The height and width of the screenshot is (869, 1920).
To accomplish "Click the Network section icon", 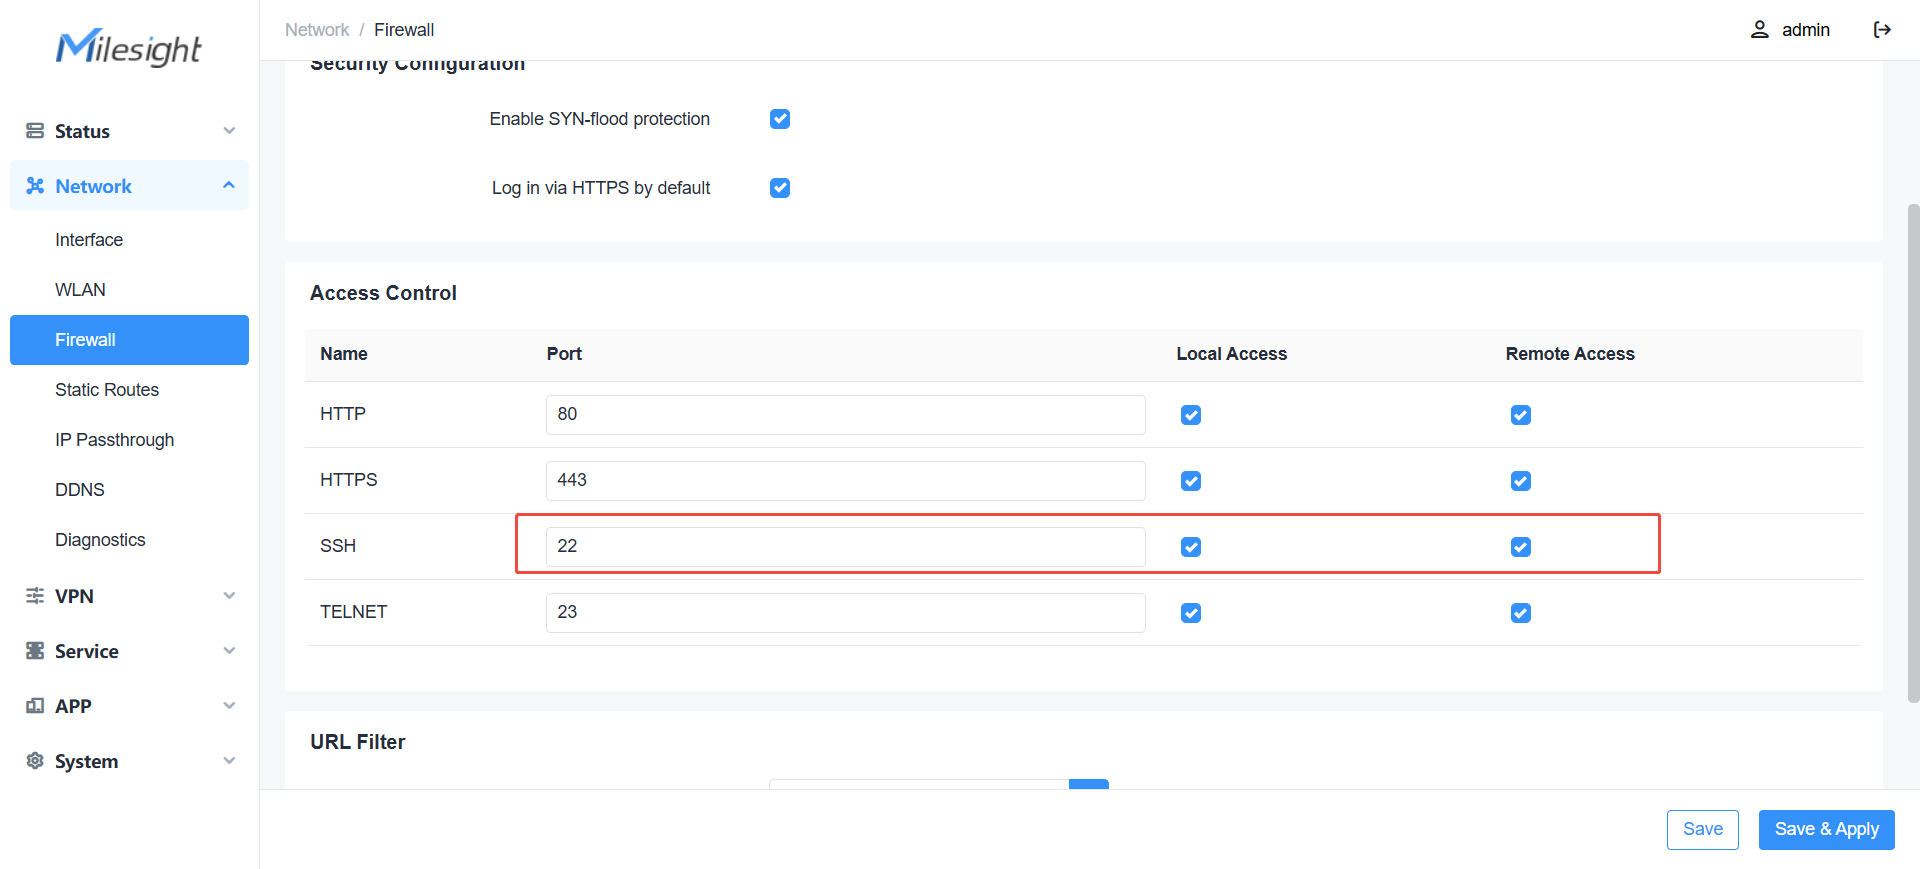I will [35, 186].
